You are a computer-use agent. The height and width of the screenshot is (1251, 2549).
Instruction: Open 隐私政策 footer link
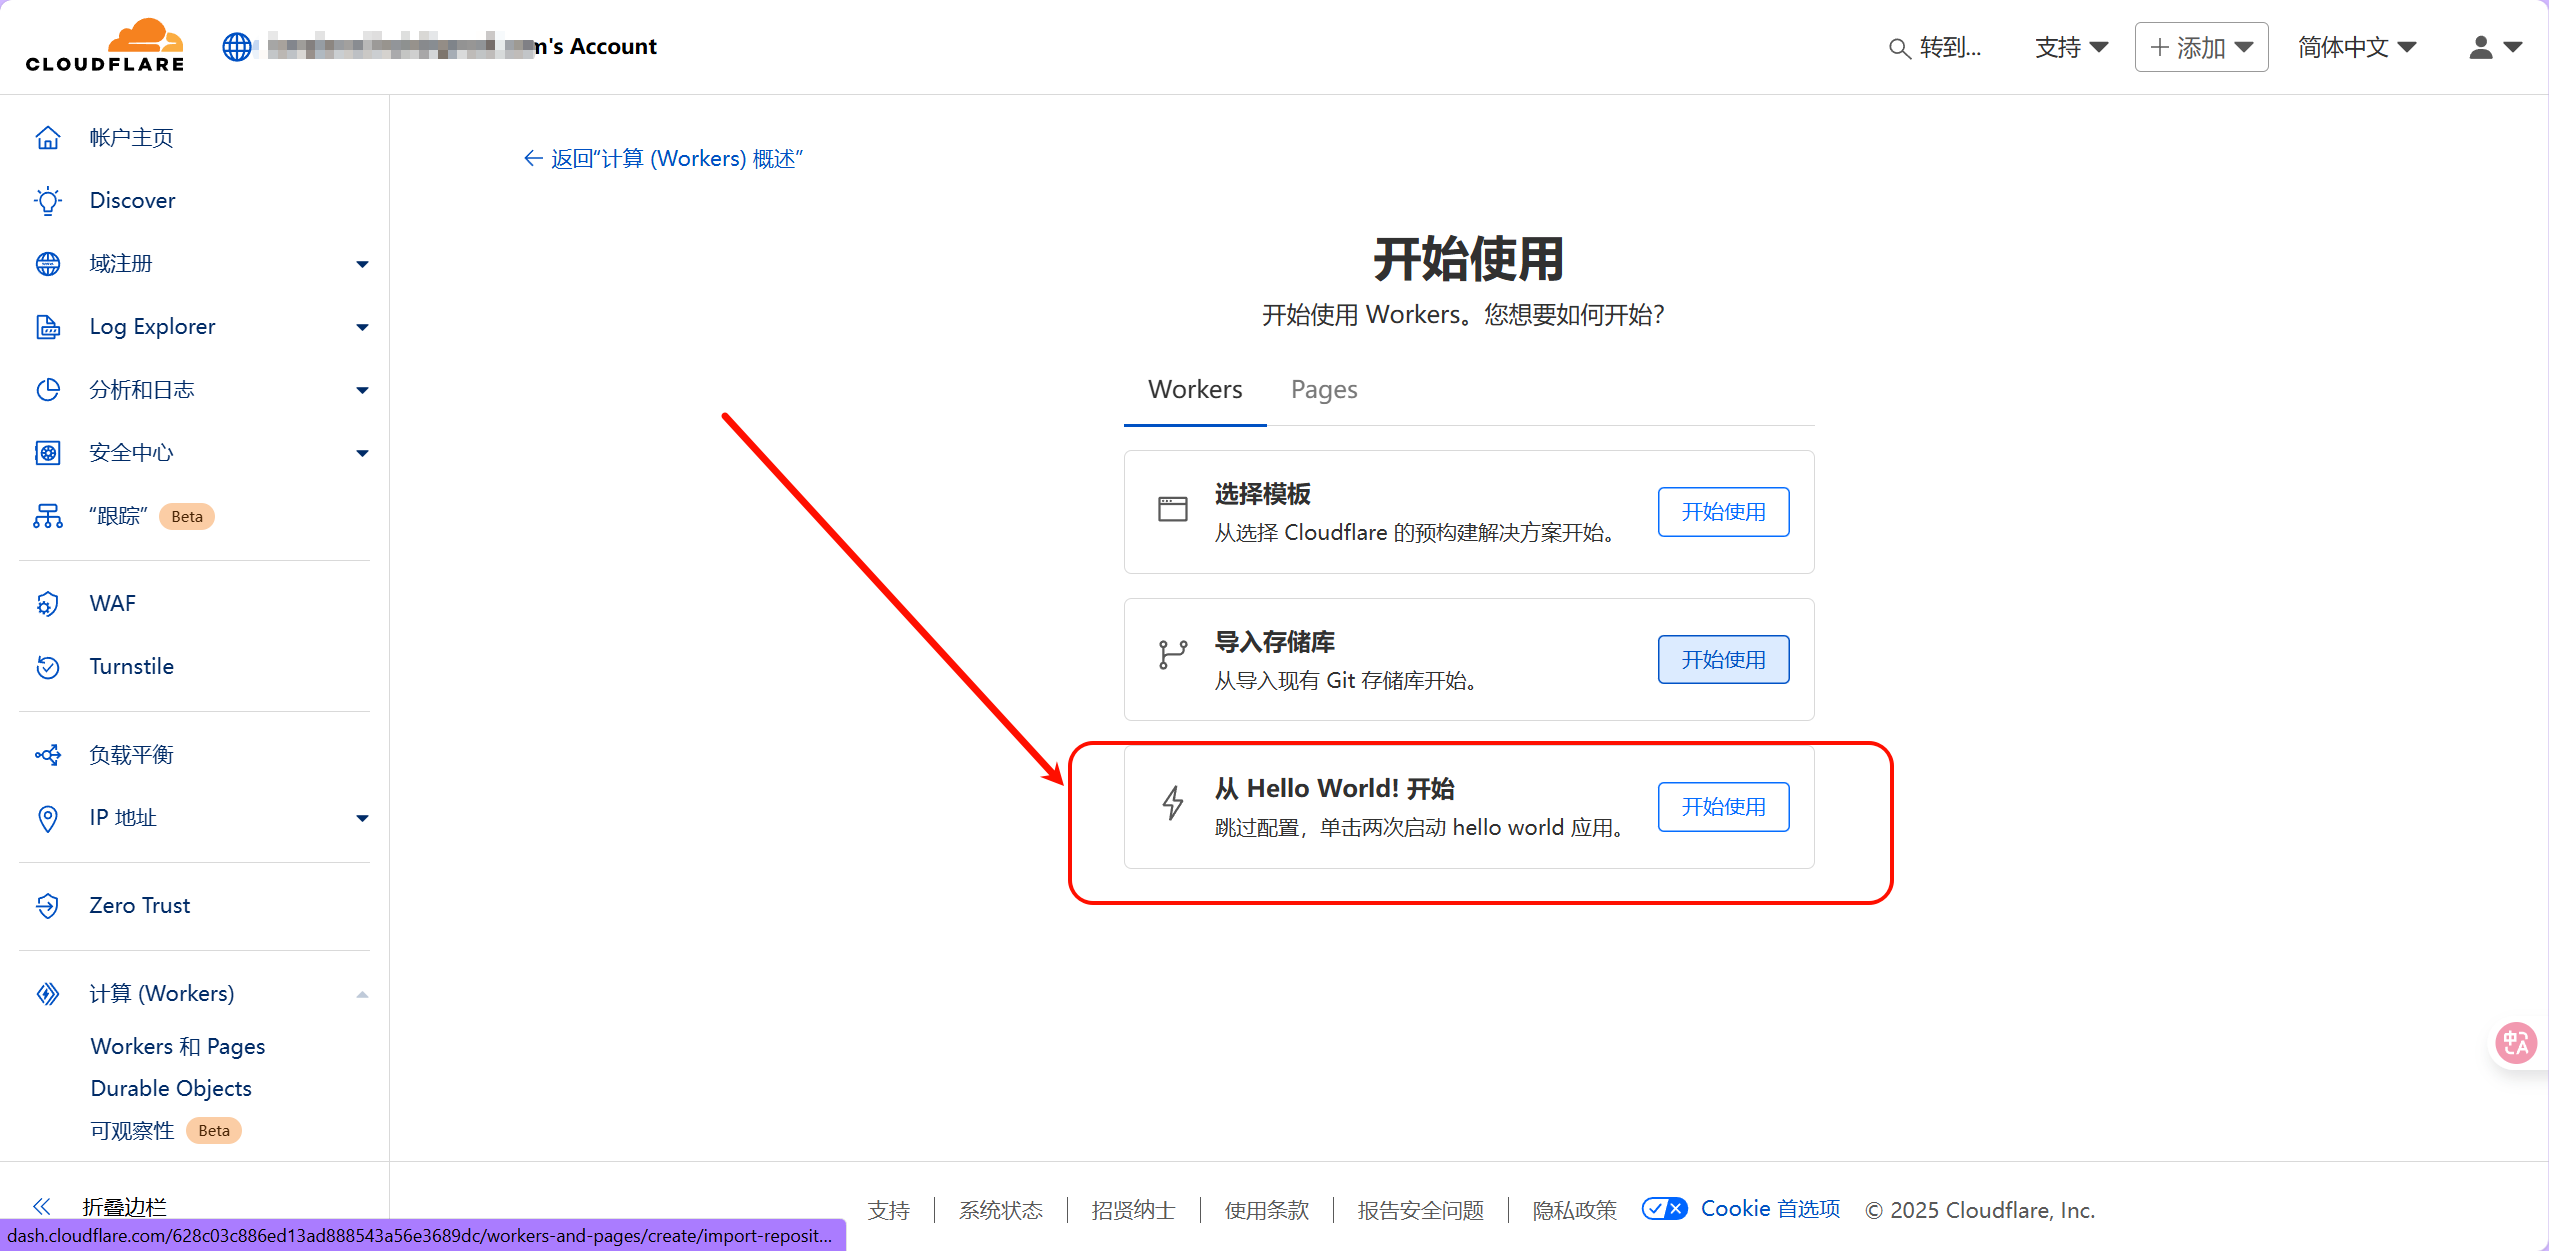(x=1574, y=1210)
